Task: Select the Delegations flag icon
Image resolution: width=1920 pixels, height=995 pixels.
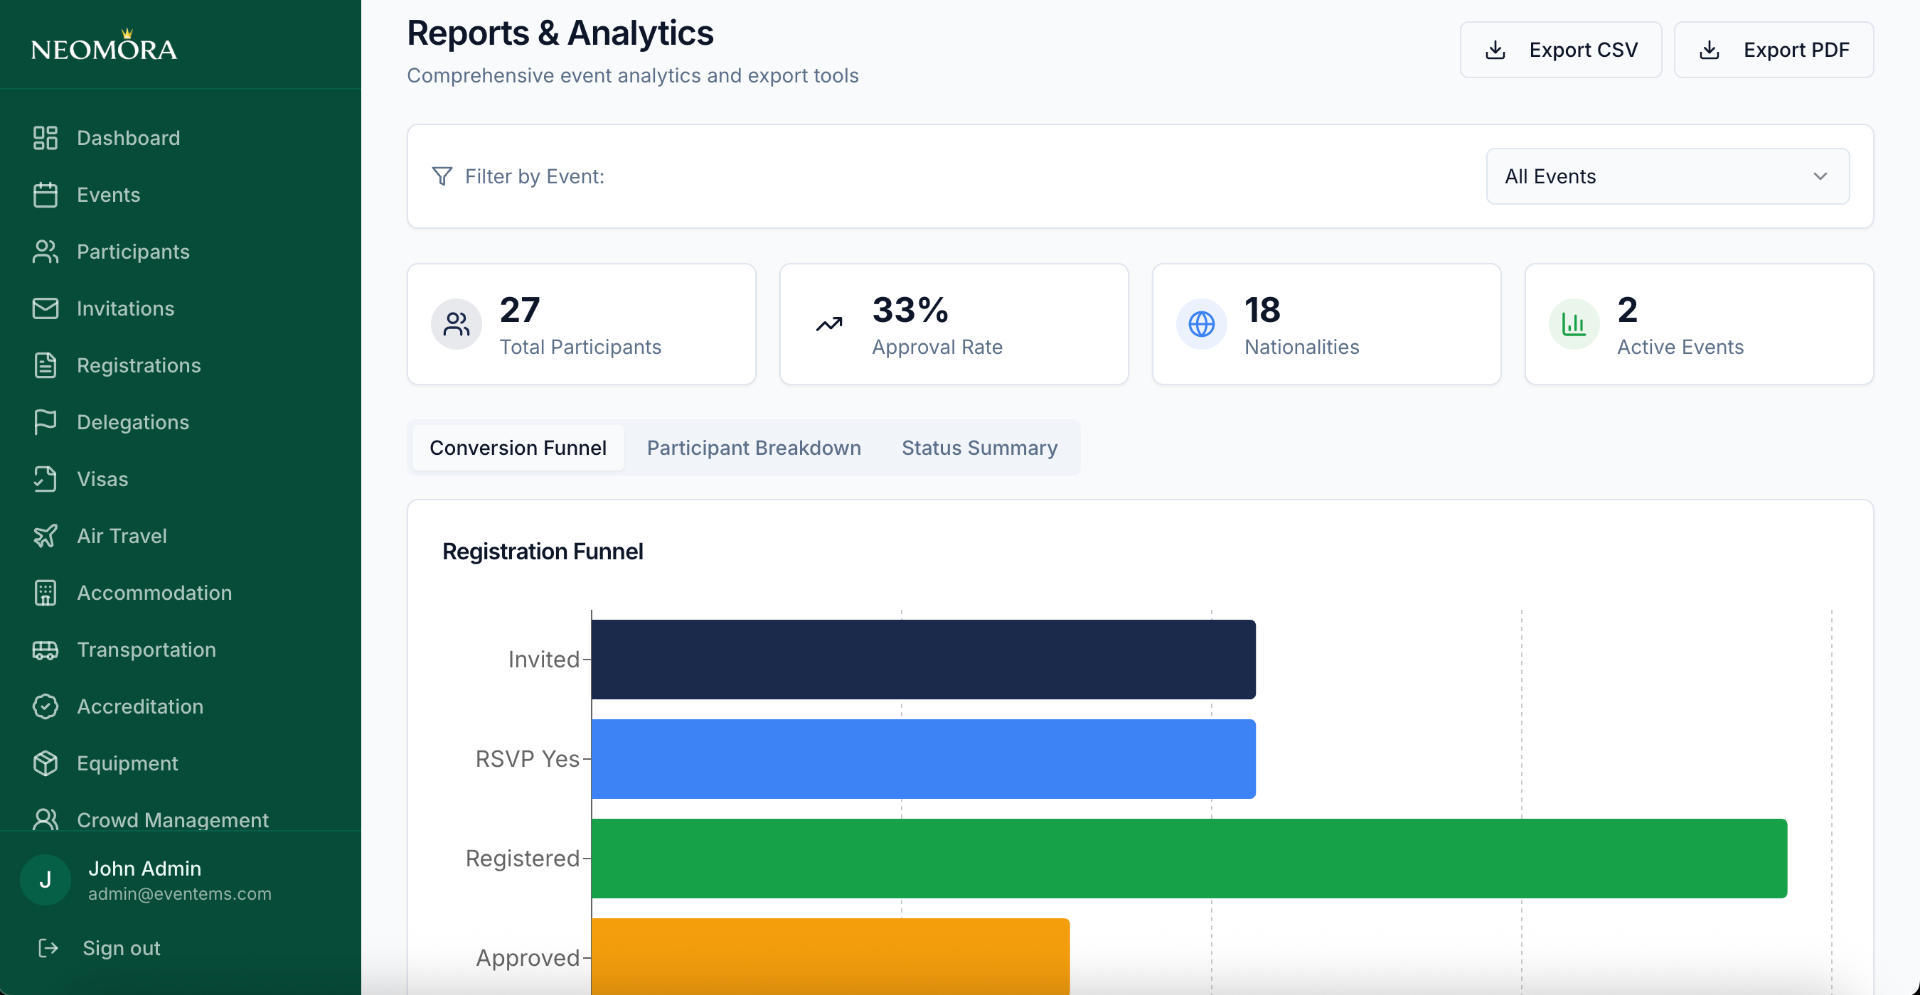Action: [46, 422]
